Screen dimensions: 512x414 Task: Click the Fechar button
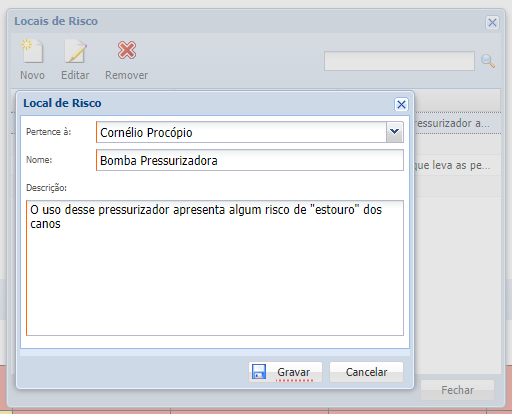[457, 390]
